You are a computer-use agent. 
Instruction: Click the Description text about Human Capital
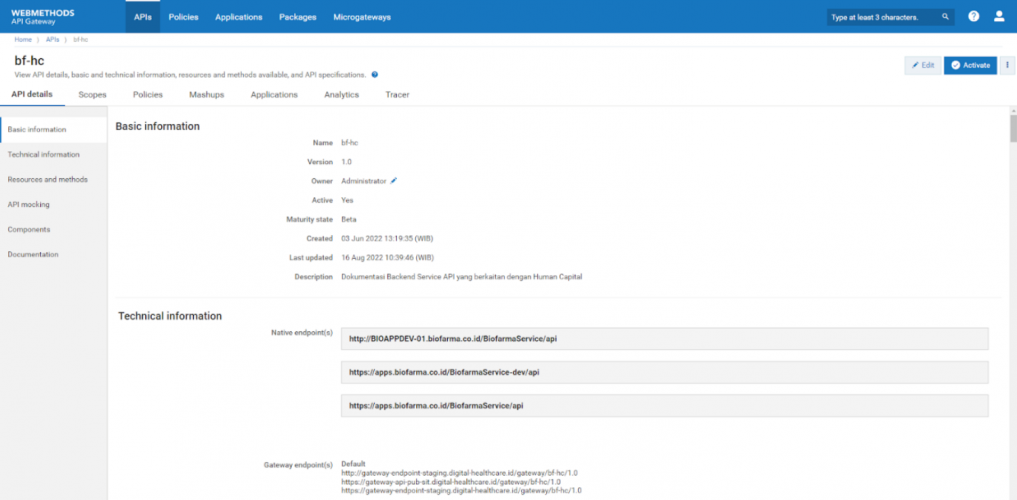[x=462, y=277]
